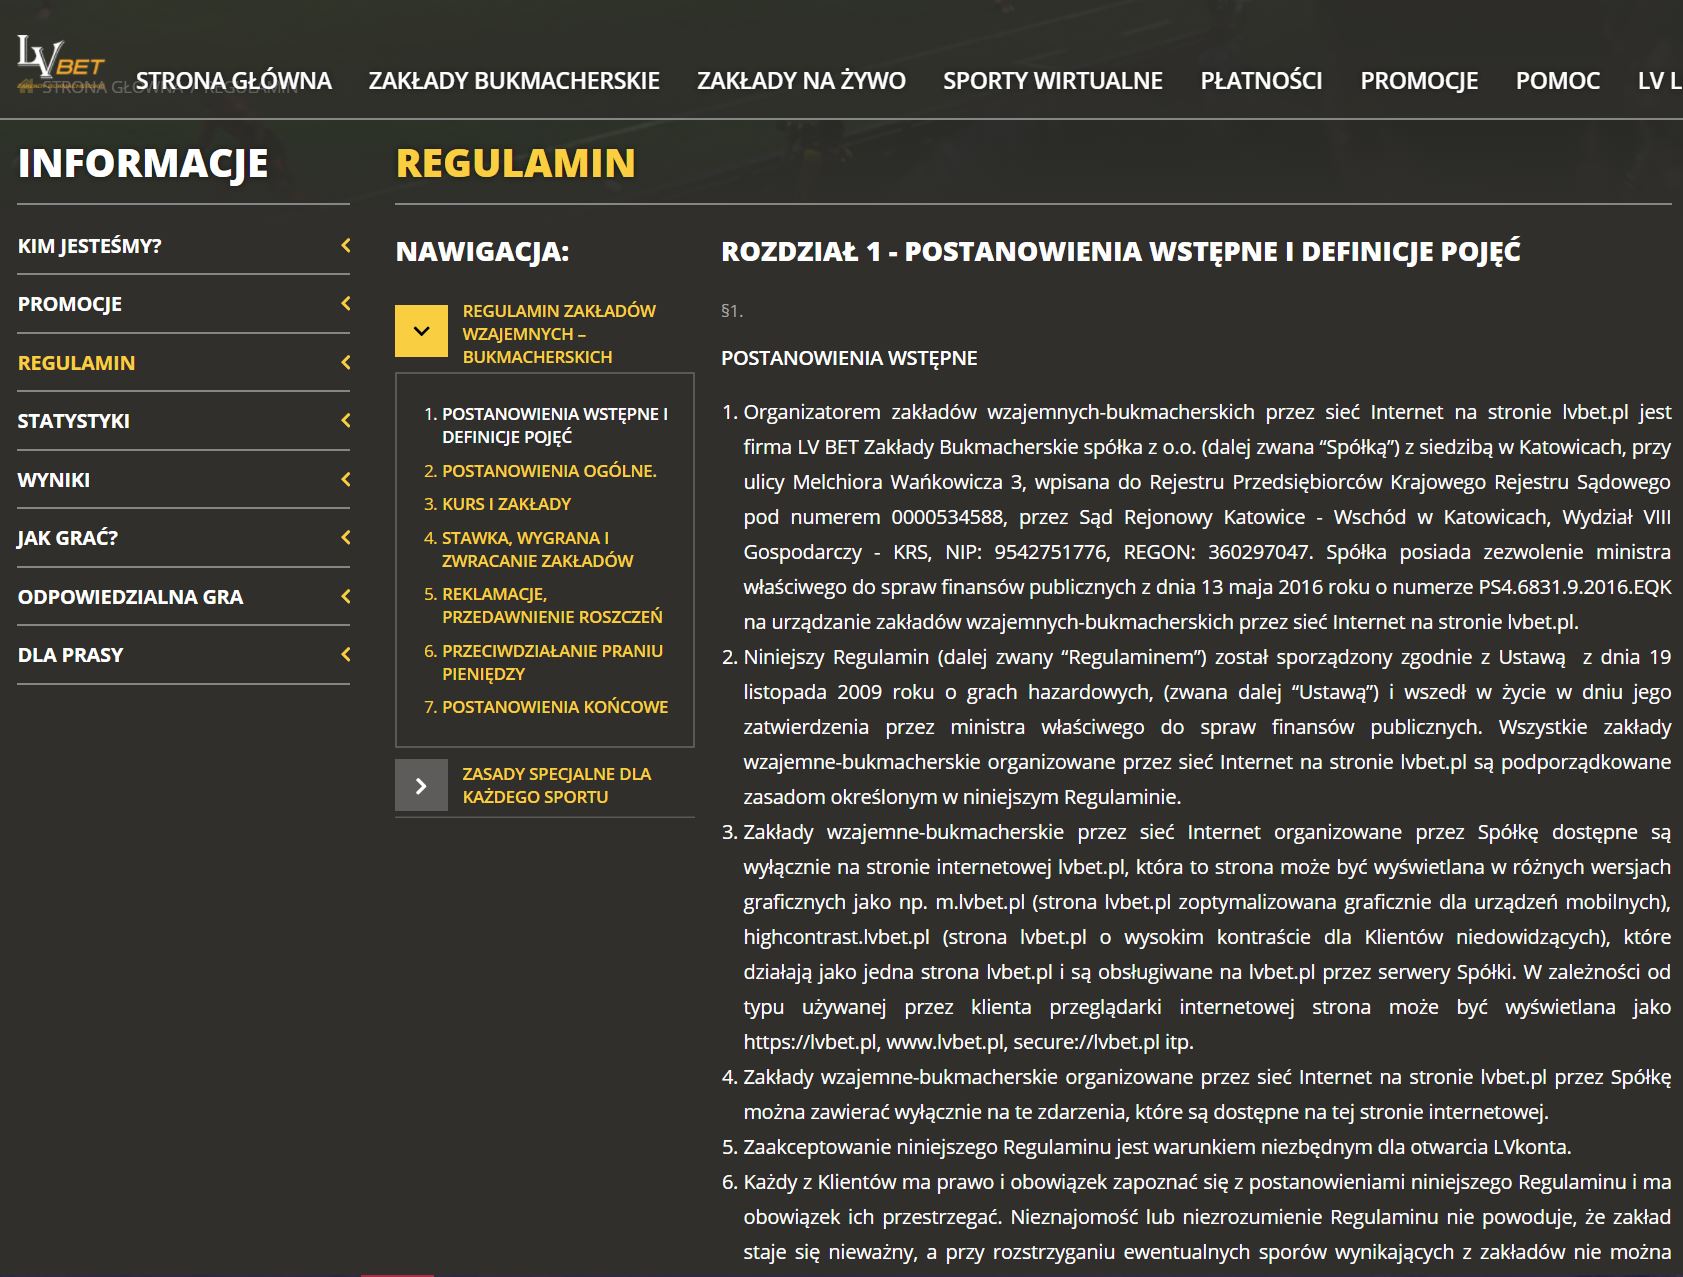Select SPORTY WIRTUALNE in the navigation bar
Screen dimensions: 1683x1277
click(x=1053, y=81)
